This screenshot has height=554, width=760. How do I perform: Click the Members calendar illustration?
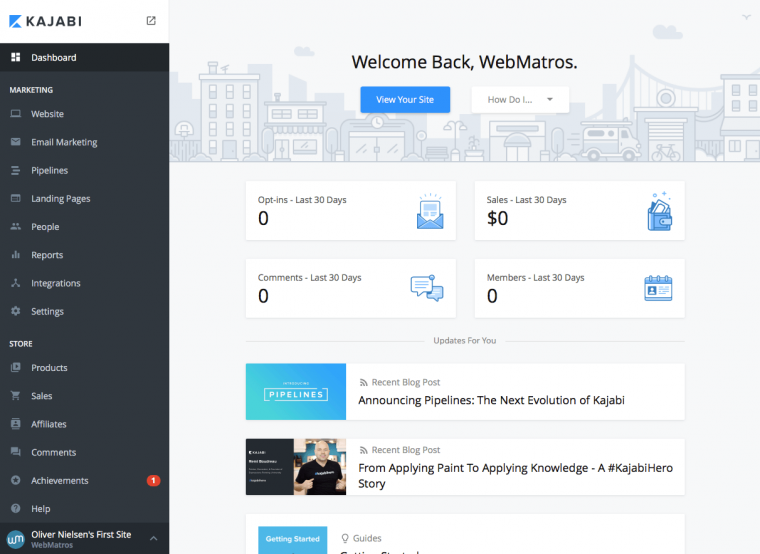click(658, 288)
